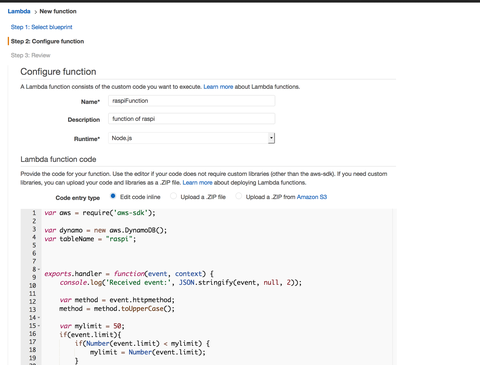Click the console.log 'Received event:' line
Image resolution: width=480 pixels, height=365 pixels.
pos(180,283)
